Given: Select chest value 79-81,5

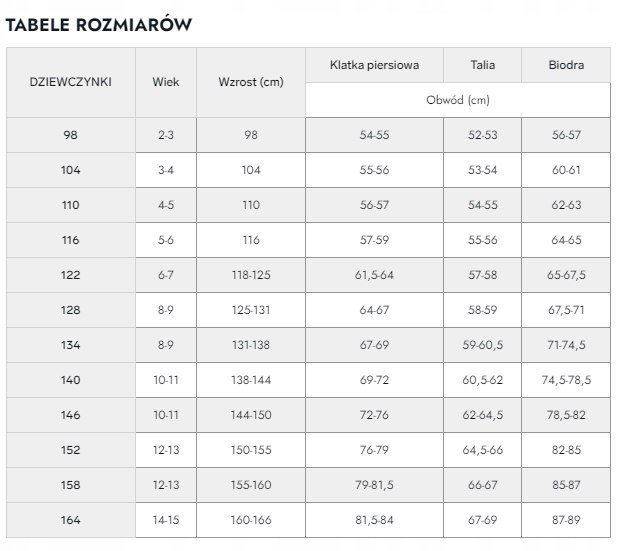Looking at the screenshot, I should [374, 485].
